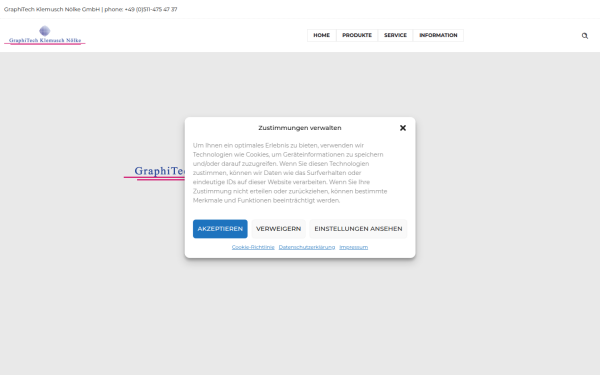
Task: Open the PRODUKTE menu item
Action: click(357, 35)
